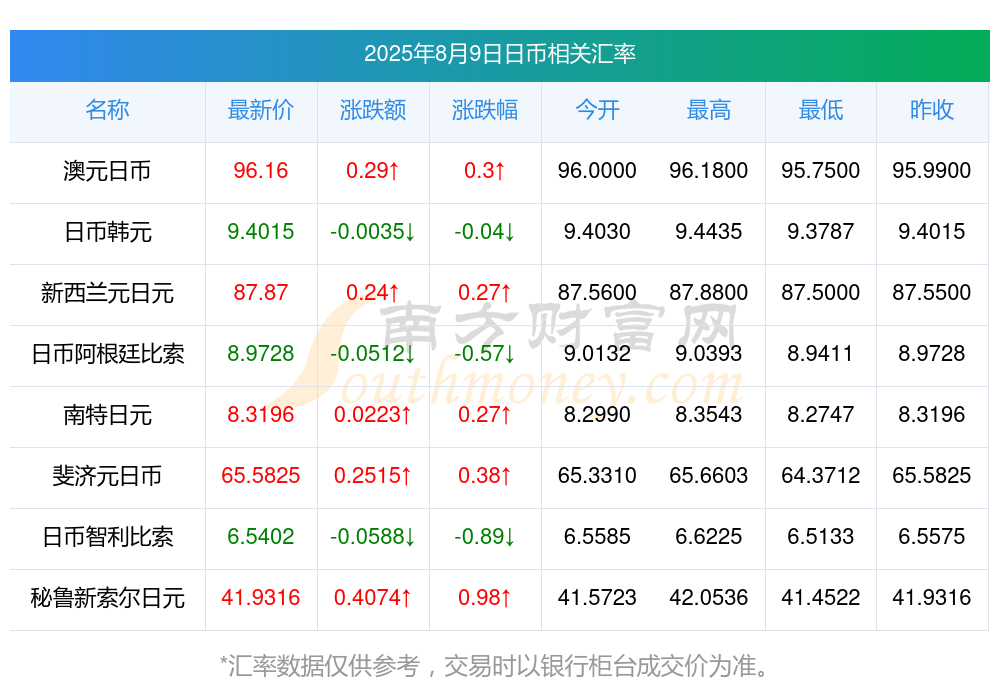Click the latest price '96.16'
The height and width of the screenshot is (698, 1000).
(260, 170)
